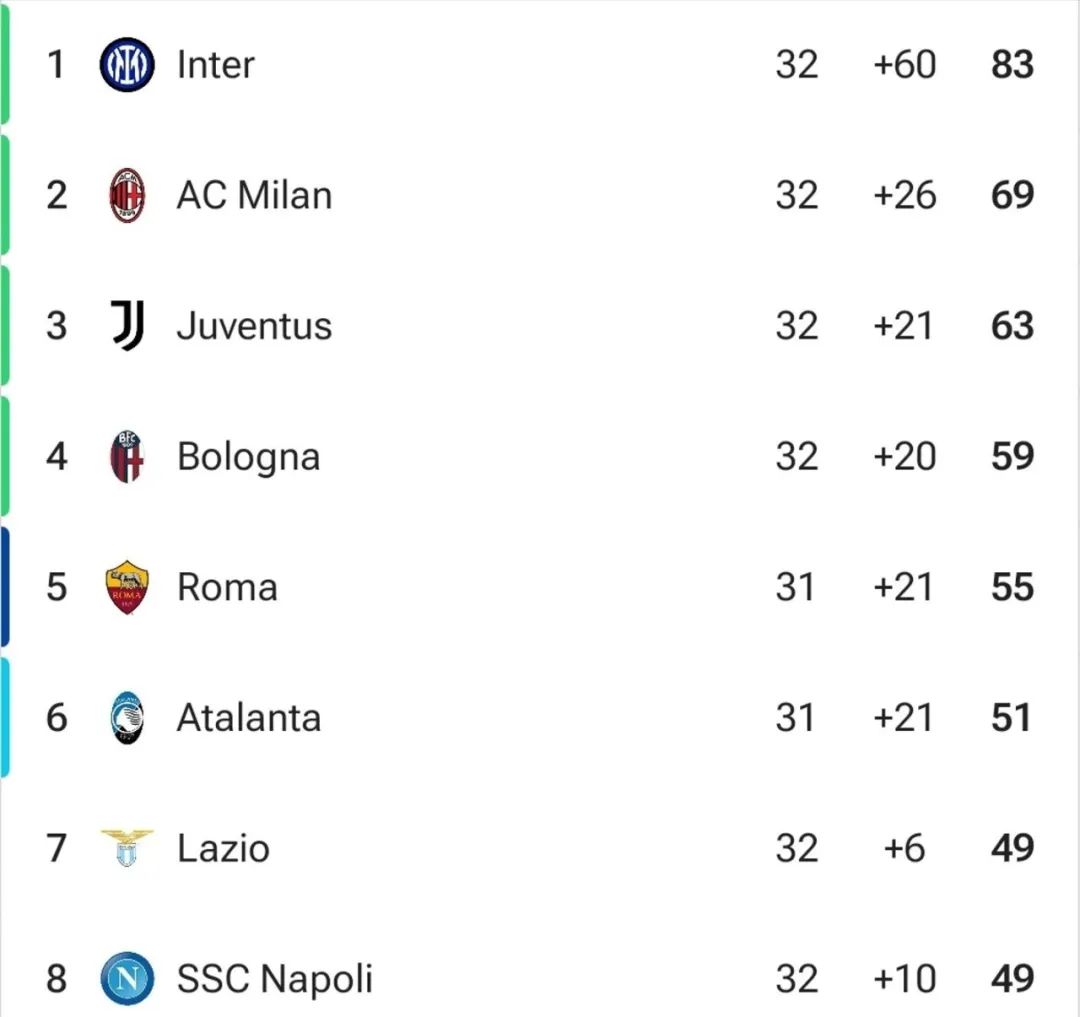Image resolution: width=1080 pixels, height=1017 pixels.
Task: Open Atalanta team page
Action: tap(249, 718)
